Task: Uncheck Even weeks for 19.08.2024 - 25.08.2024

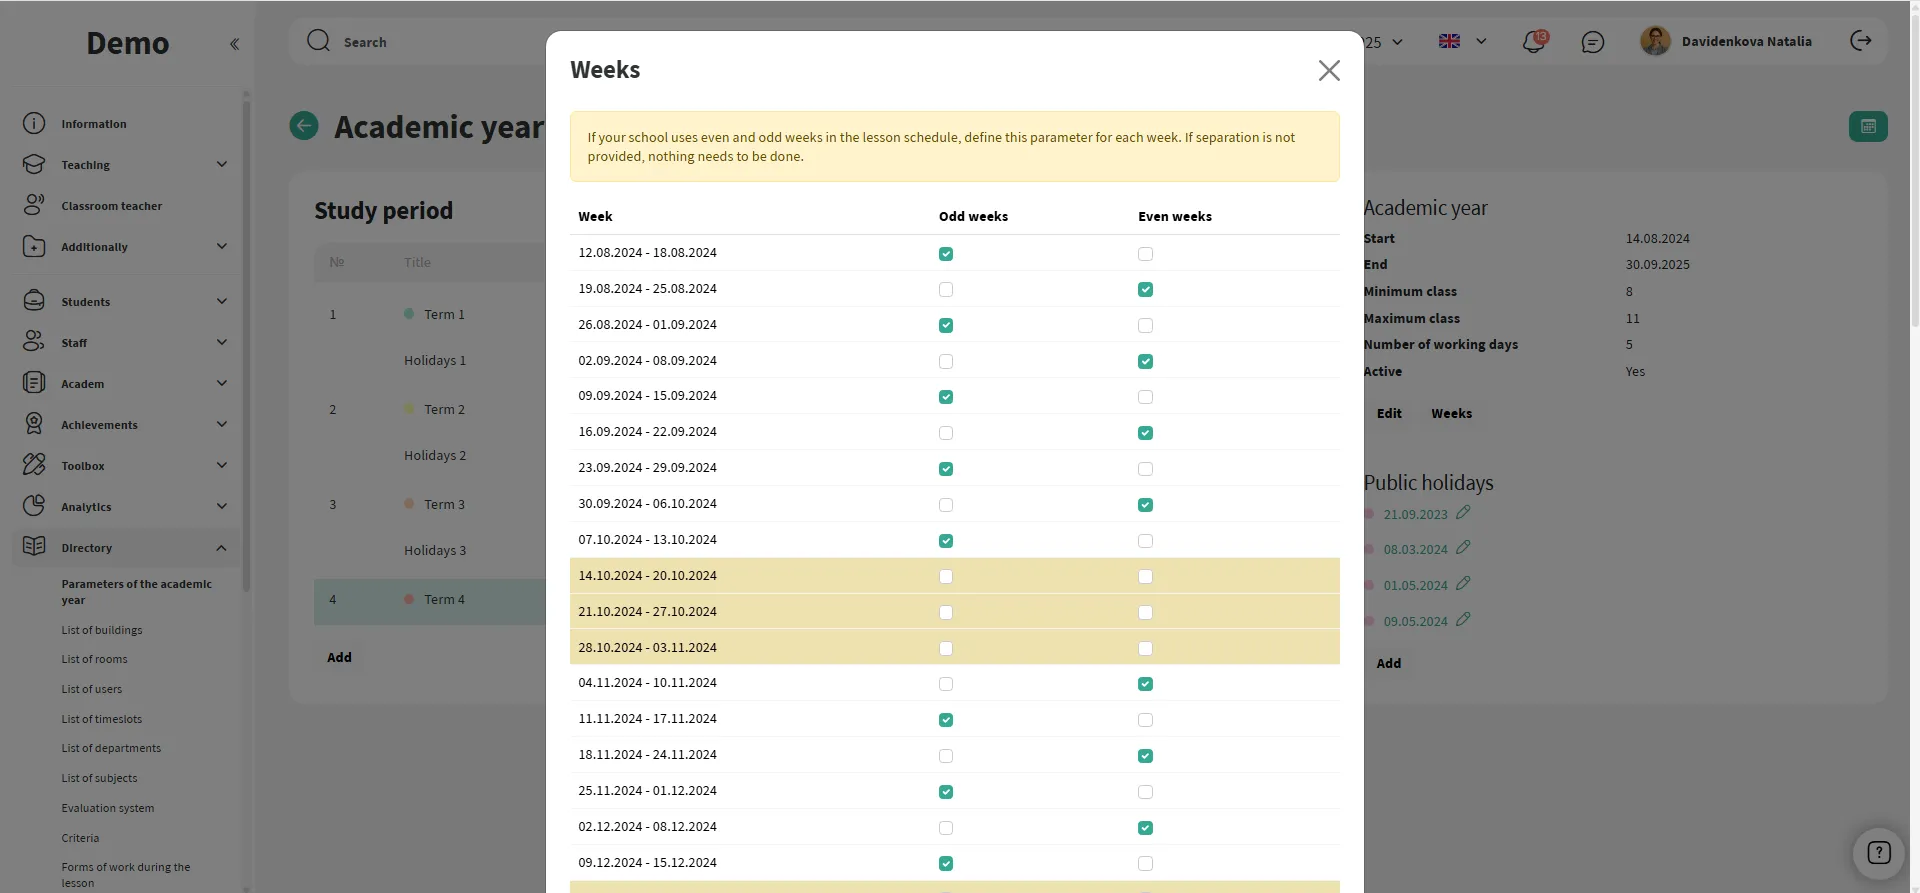Action: tap(1145, 290)
